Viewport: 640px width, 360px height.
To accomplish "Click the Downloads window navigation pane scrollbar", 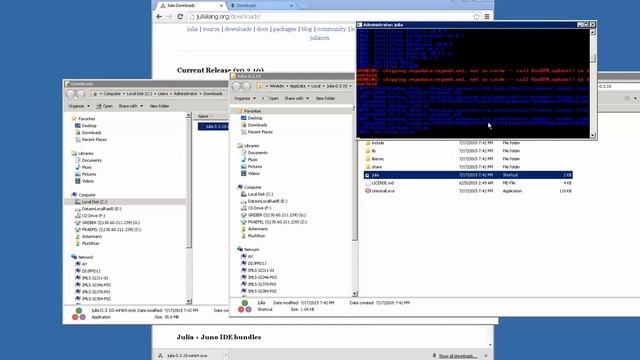I will [189, 208].
